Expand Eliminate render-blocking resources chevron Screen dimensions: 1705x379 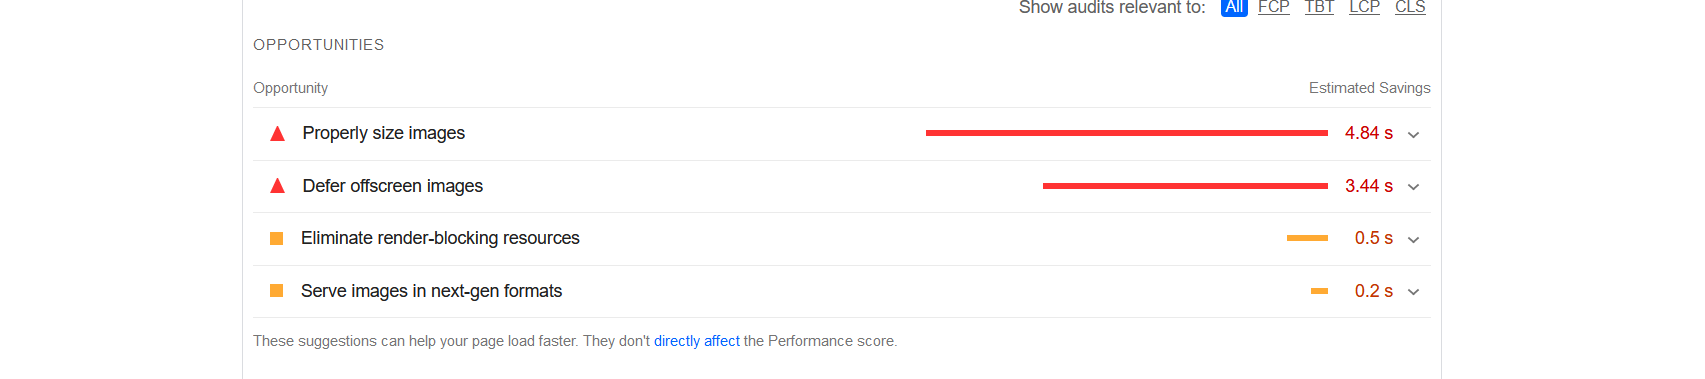(1413, 240)
